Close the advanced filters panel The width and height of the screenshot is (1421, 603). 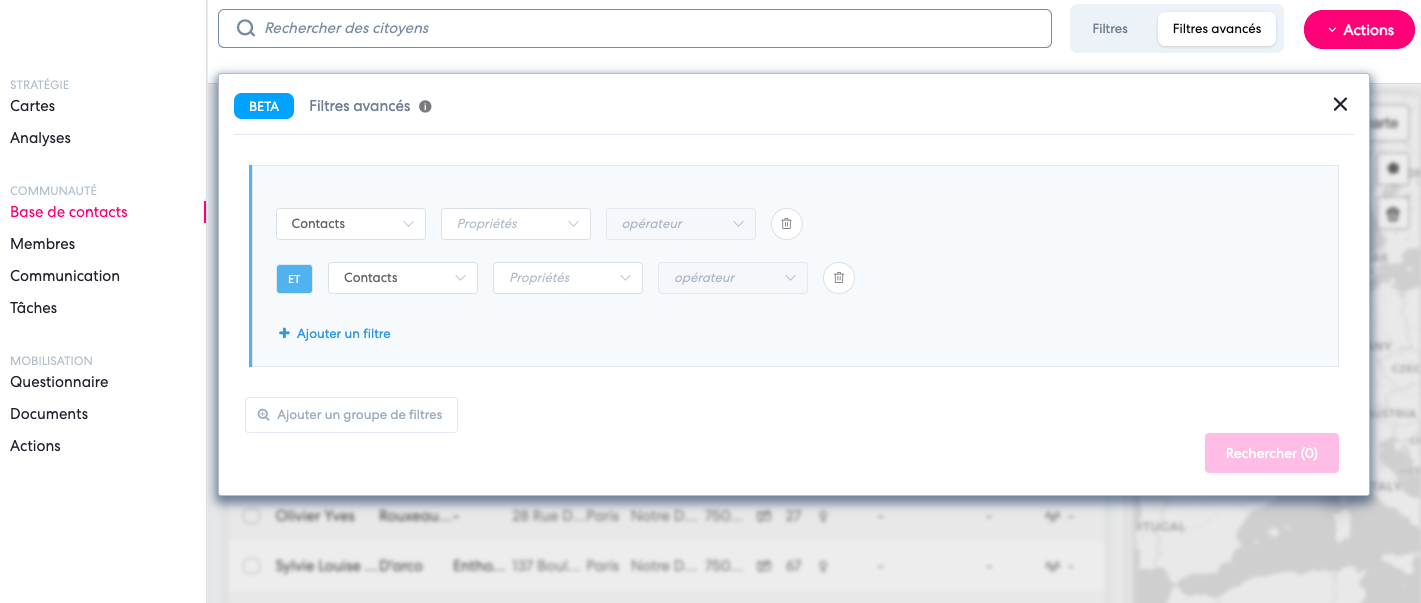click(1340, 104)
